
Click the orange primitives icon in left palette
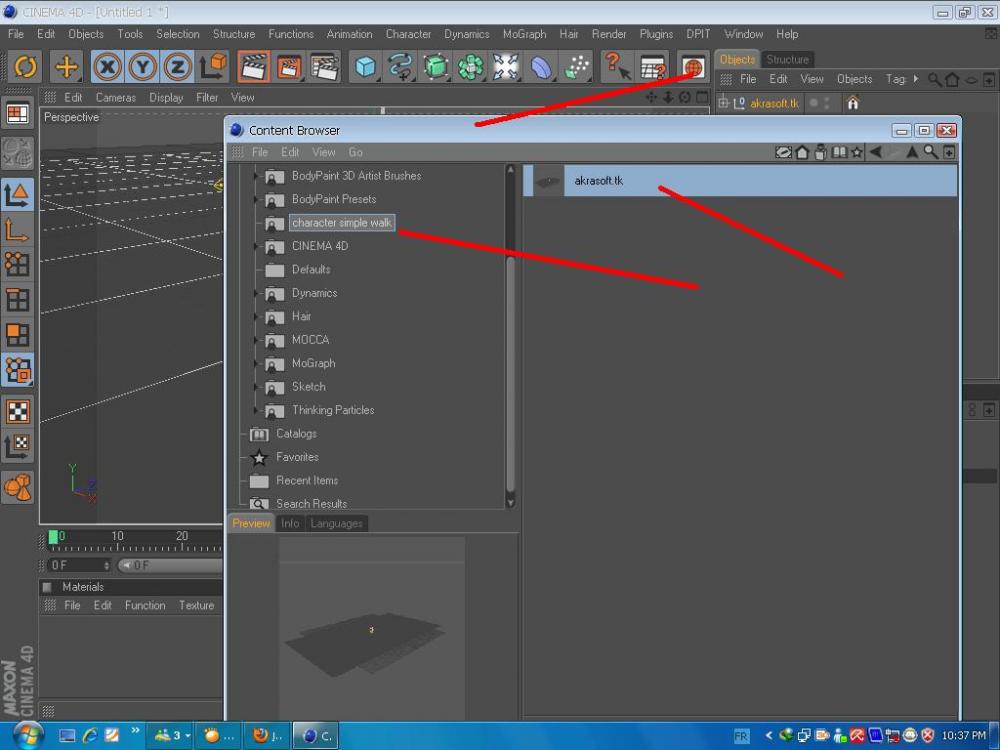[17, 487]
